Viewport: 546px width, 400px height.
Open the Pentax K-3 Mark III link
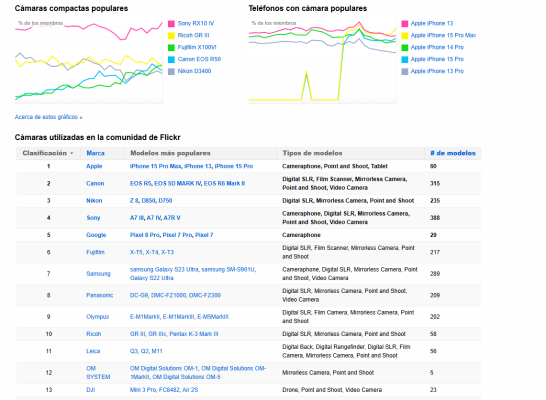click(194, 334)
